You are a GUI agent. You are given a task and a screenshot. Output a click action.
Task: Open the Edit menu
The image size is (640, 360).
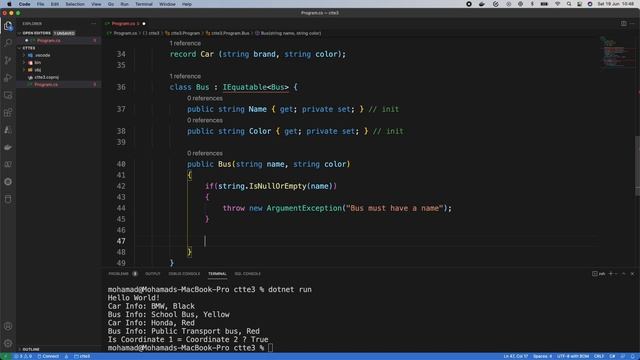(x=55, y=4)
